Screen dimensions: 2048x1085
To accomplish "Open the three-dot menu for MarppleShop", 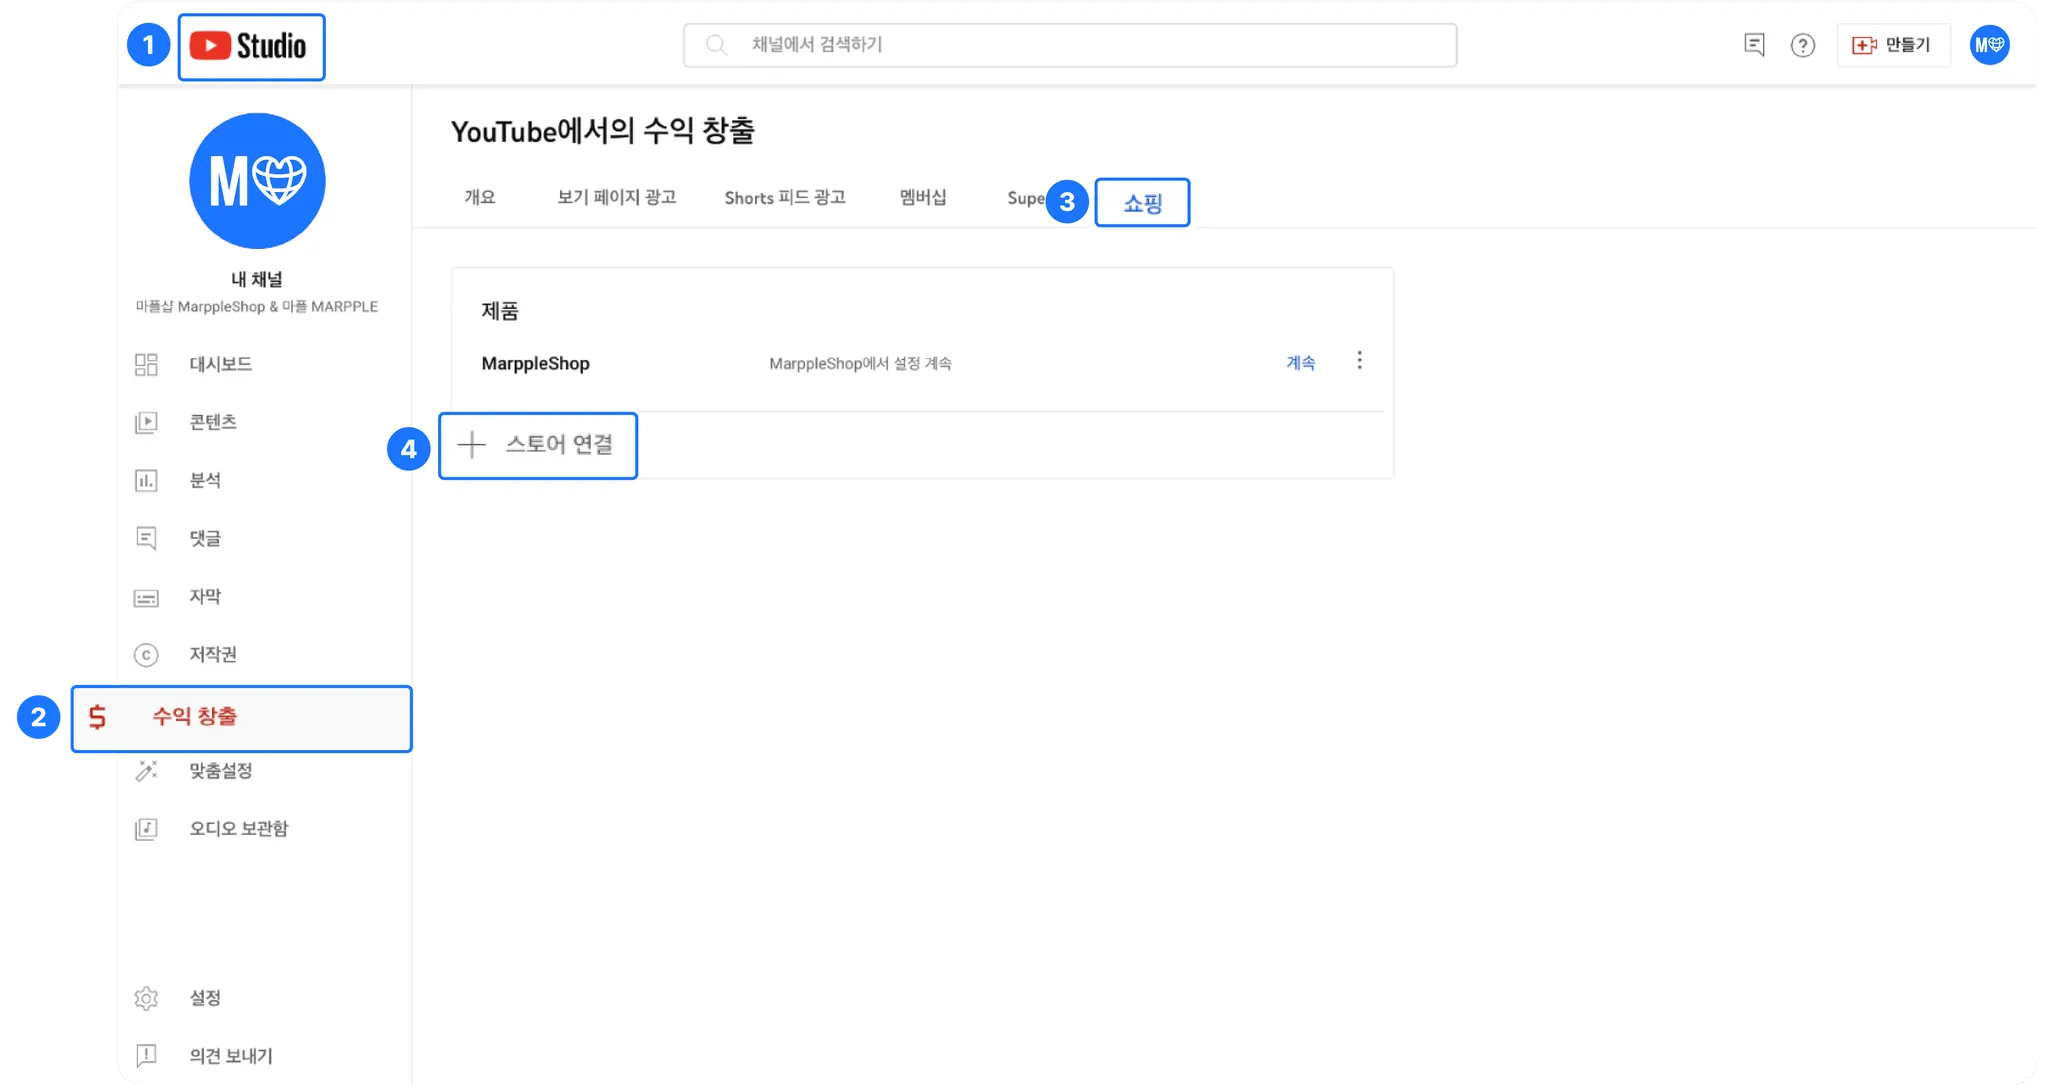I will point(1359,361).
